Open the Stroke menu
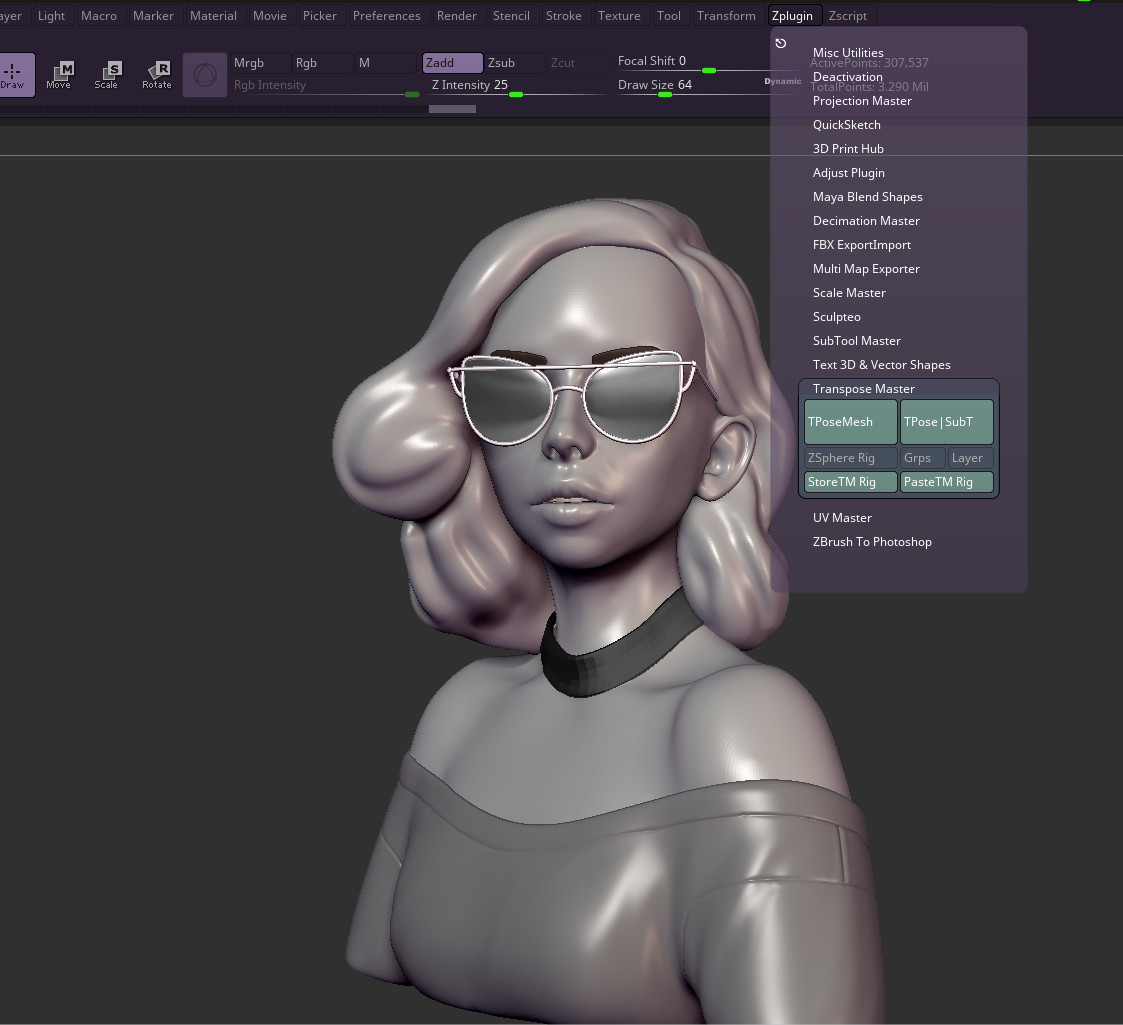The height and width of the screenshot is (1025, 1123). 564,16
